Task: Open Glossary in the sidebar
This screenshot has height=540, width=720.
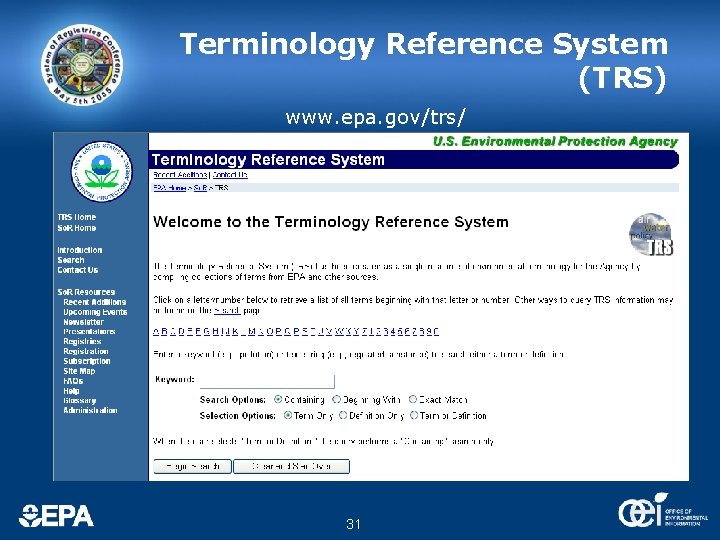Action: pyautogui.click(x=80, y=401)
